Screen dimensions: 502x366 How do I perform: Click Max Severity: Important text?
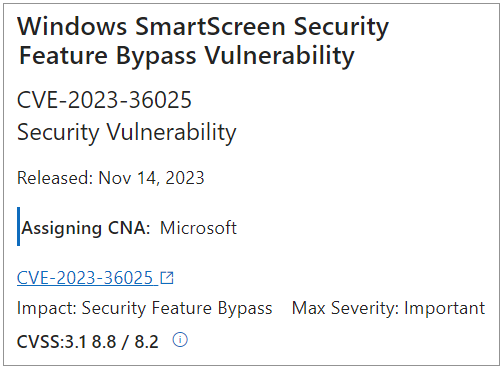pos(388,308)
